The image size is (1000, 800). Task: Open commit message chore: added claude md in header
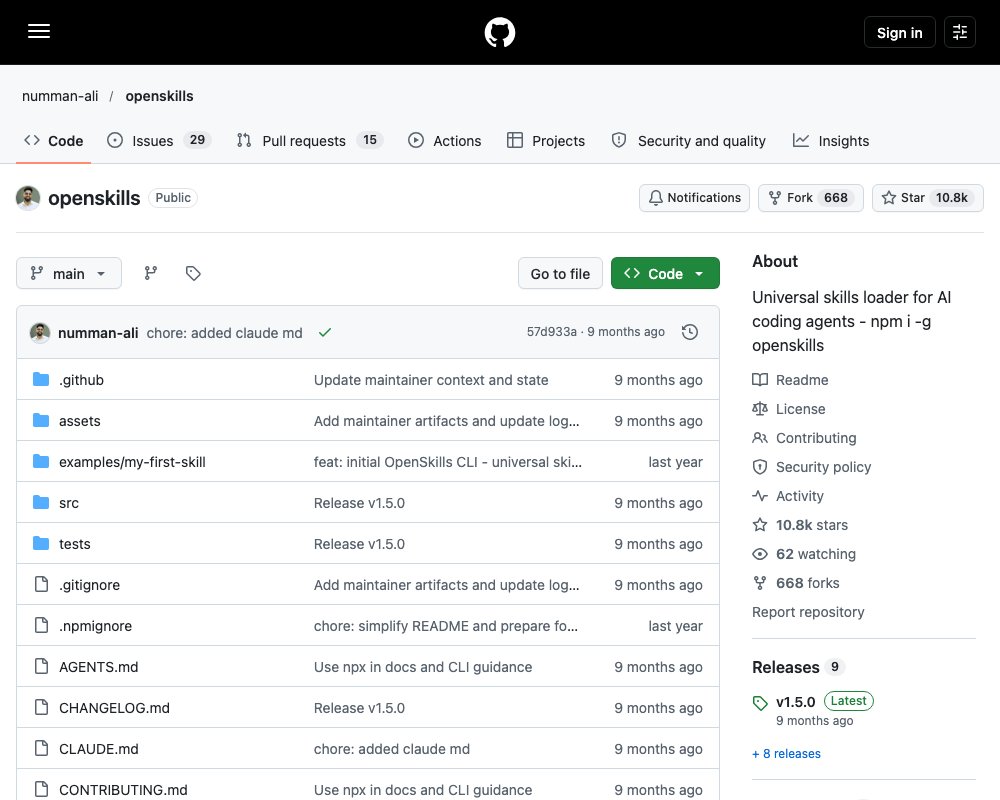[224, 333]
